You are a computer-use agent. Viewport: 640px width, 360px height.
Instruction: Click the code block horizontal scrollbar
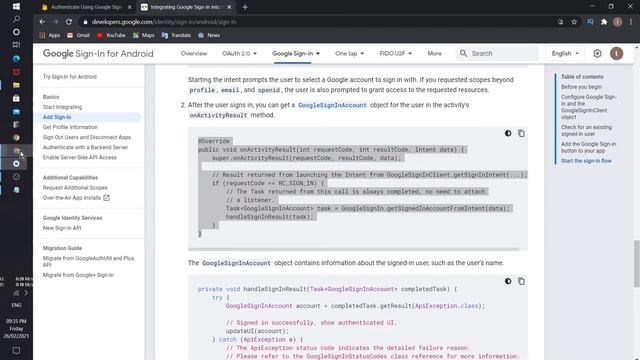pos(353,249)
